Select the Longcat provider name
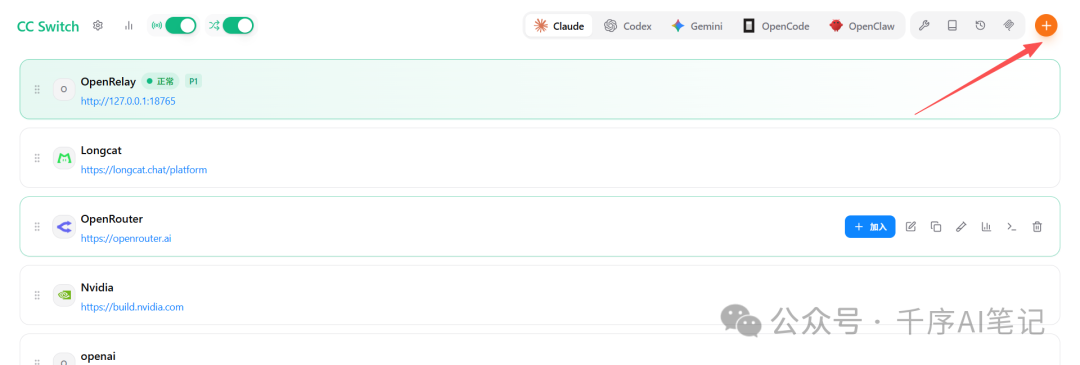Screen dimensions: 1080x365 click(x=101, y=150)
